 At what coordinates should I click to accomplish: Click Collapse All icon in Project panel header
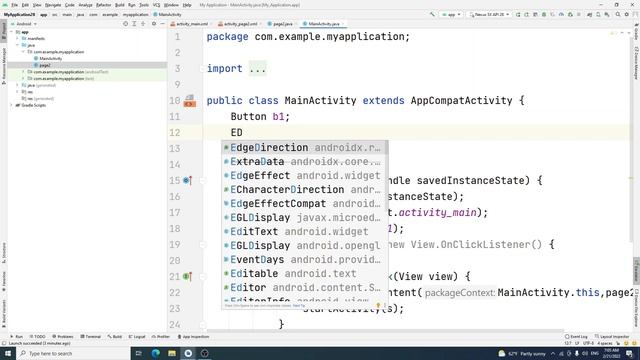pyautogui.click(x=143, y=24)
